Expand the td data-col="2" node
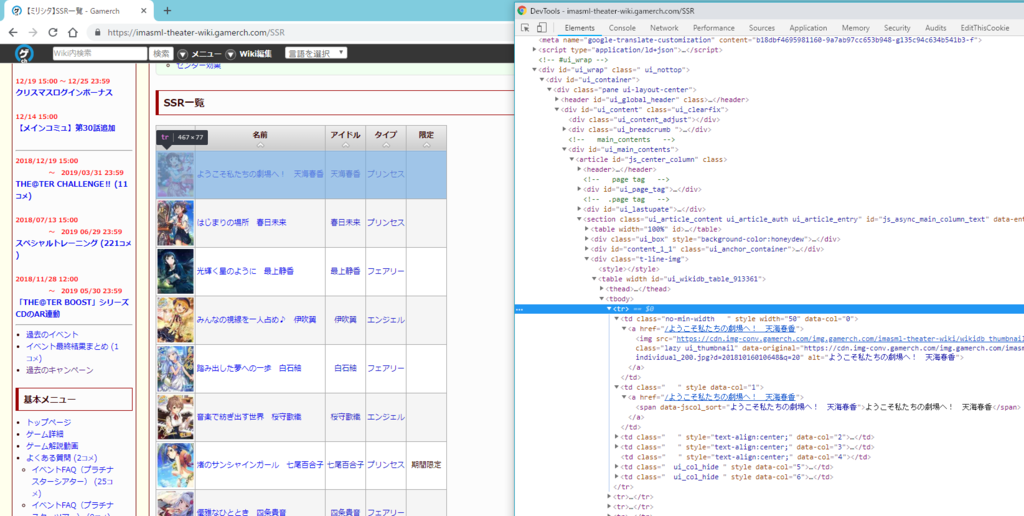 (617, 437)
